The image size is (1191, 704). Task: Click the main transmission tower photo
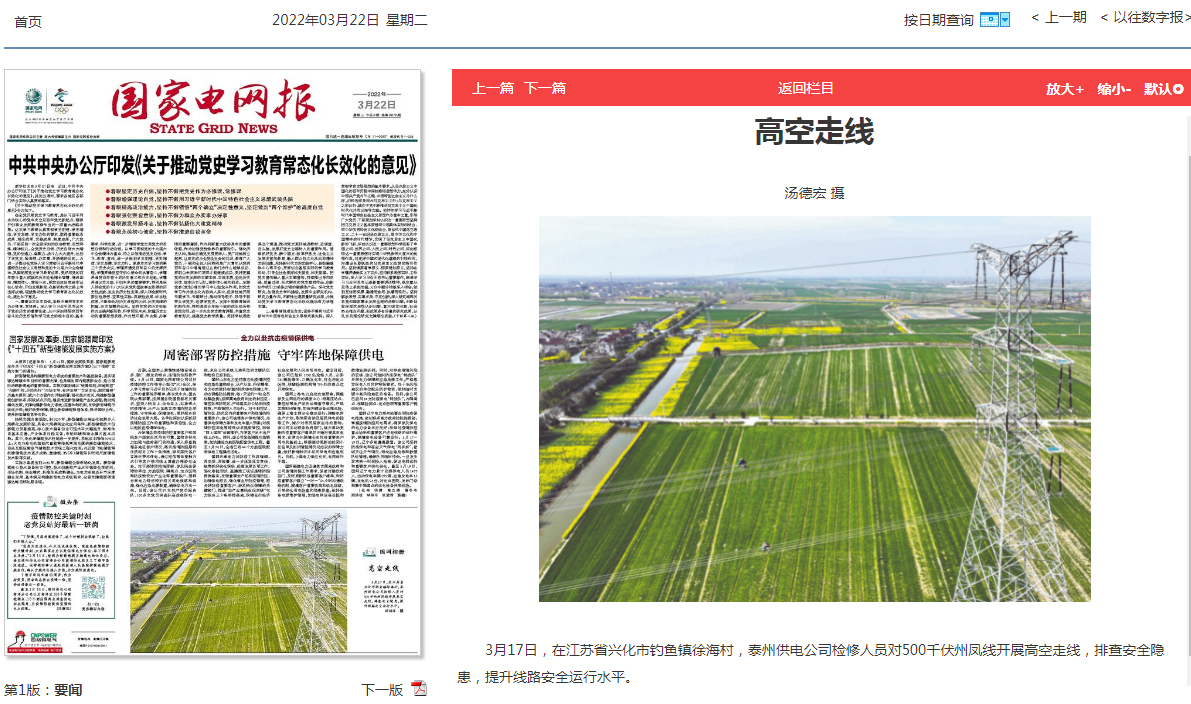pyautogui.click(x=814, y=409)
